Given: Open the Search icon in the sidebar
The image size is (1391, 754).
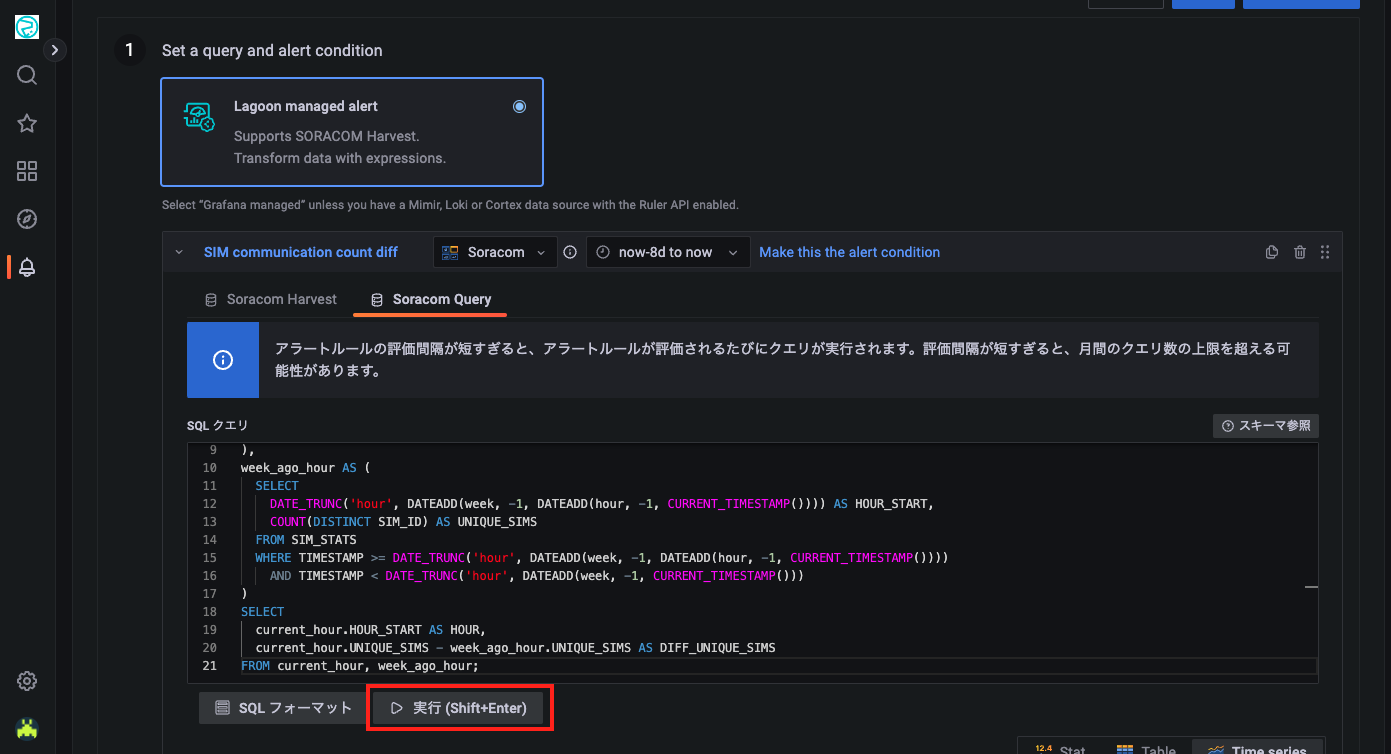Looking at the screenshot, I should (27, 76).
